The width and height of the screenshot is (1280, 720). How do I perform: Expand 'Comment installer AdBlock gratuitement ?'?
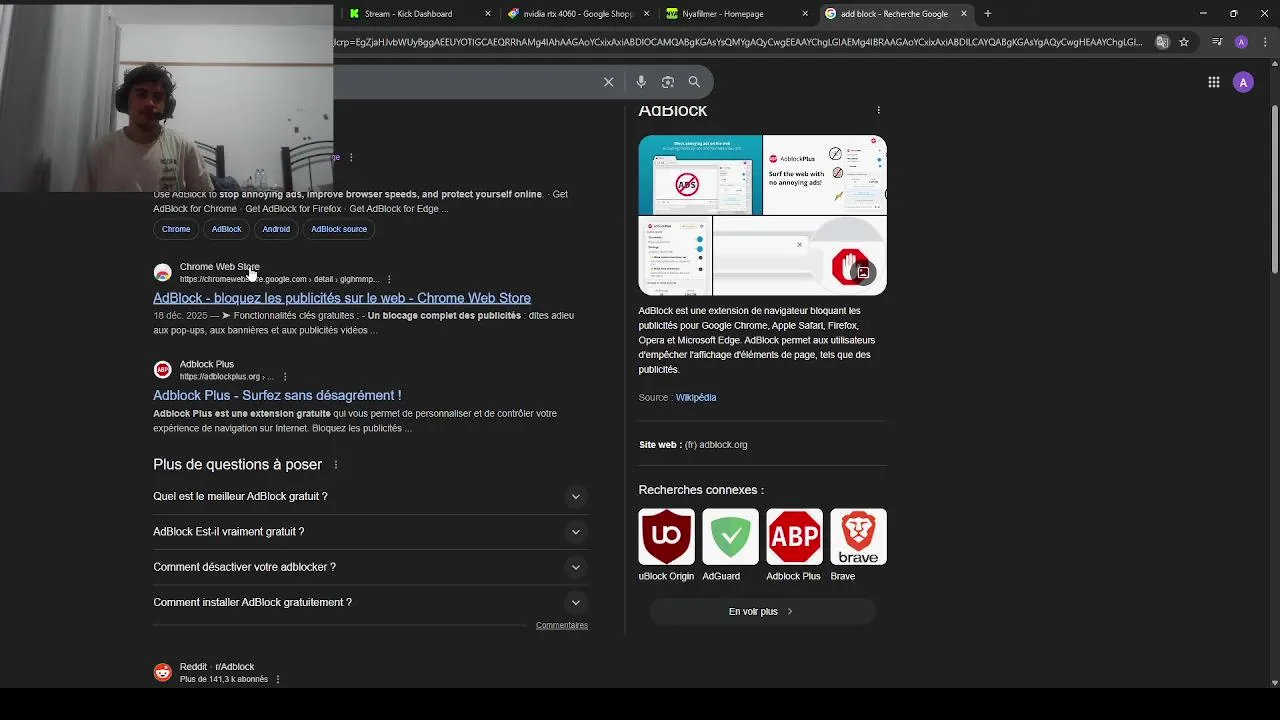[370, 603]
